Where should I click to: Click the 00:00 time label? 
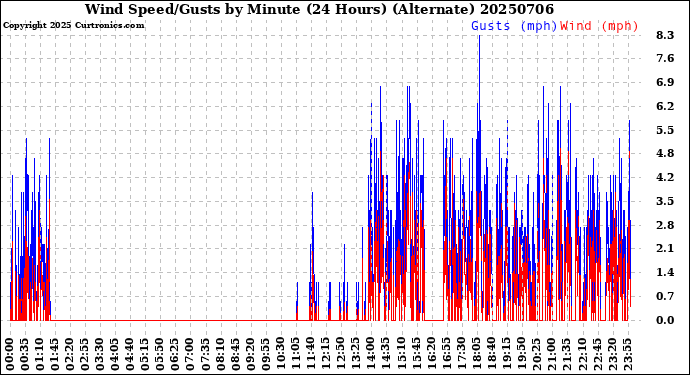point(10,354)
